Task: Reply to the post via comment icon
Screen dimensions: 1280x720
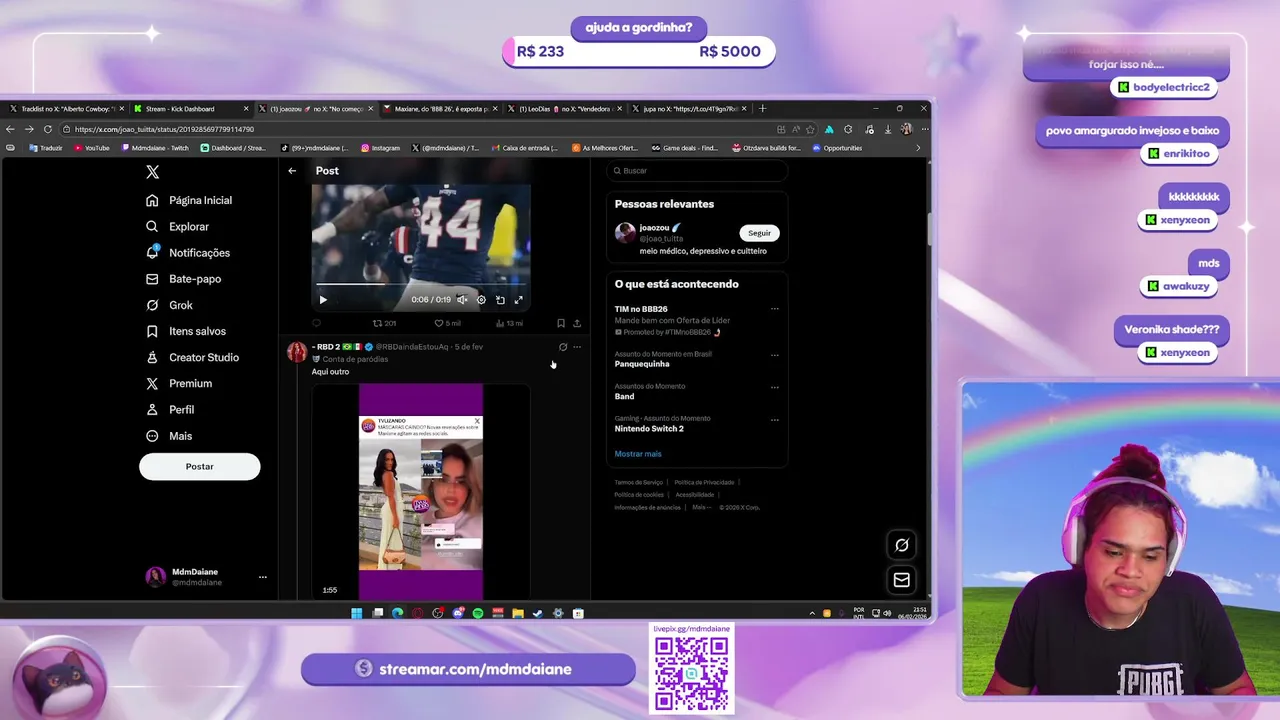Action: click(x=317, y=323)
